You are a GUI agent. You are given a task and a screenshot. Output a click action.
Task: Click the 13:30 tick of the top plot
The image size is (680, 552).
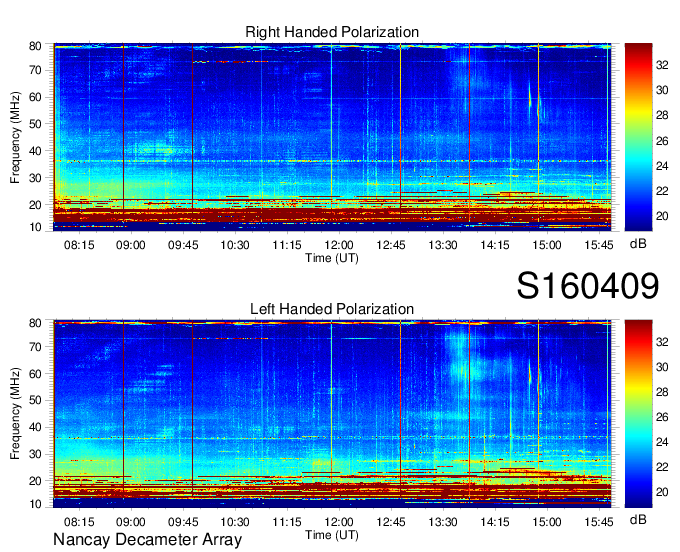tap(443, 245)
